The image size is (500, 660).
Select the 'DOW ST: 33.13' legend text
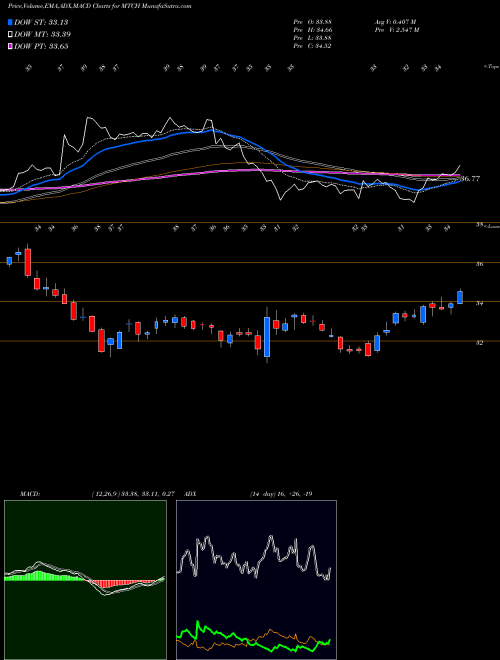coord(41,22)
